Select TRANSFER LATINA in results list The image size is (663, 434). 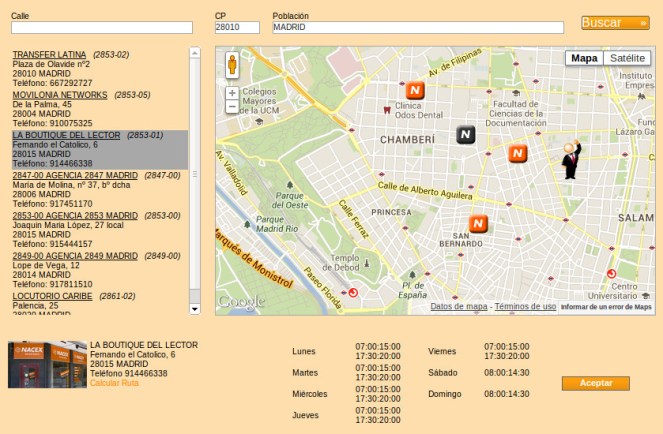click(49, 55)
